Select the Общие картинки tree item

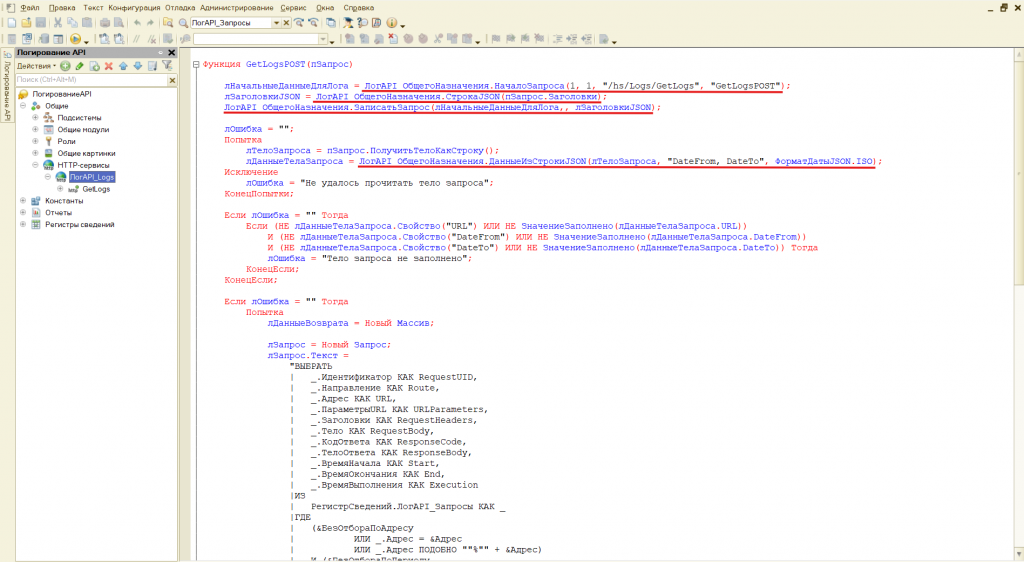coord(86,153)
